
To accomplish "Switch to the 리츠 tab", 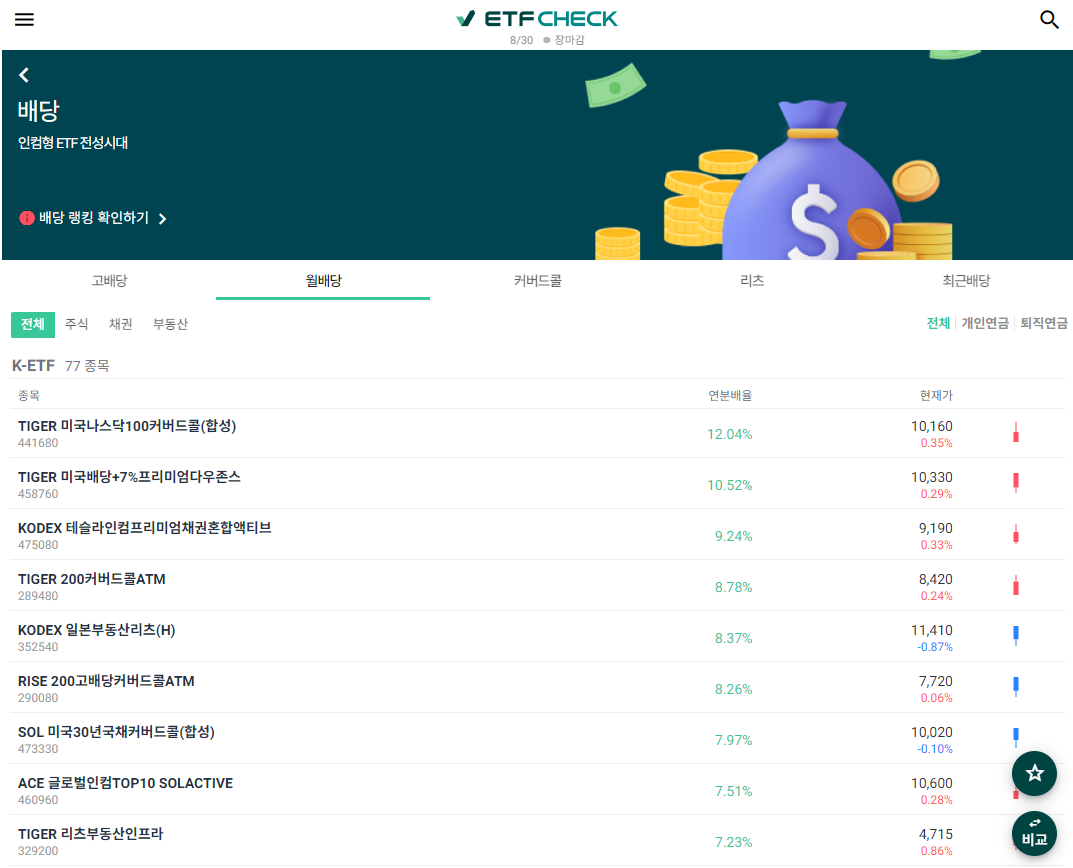I will 751,280.
